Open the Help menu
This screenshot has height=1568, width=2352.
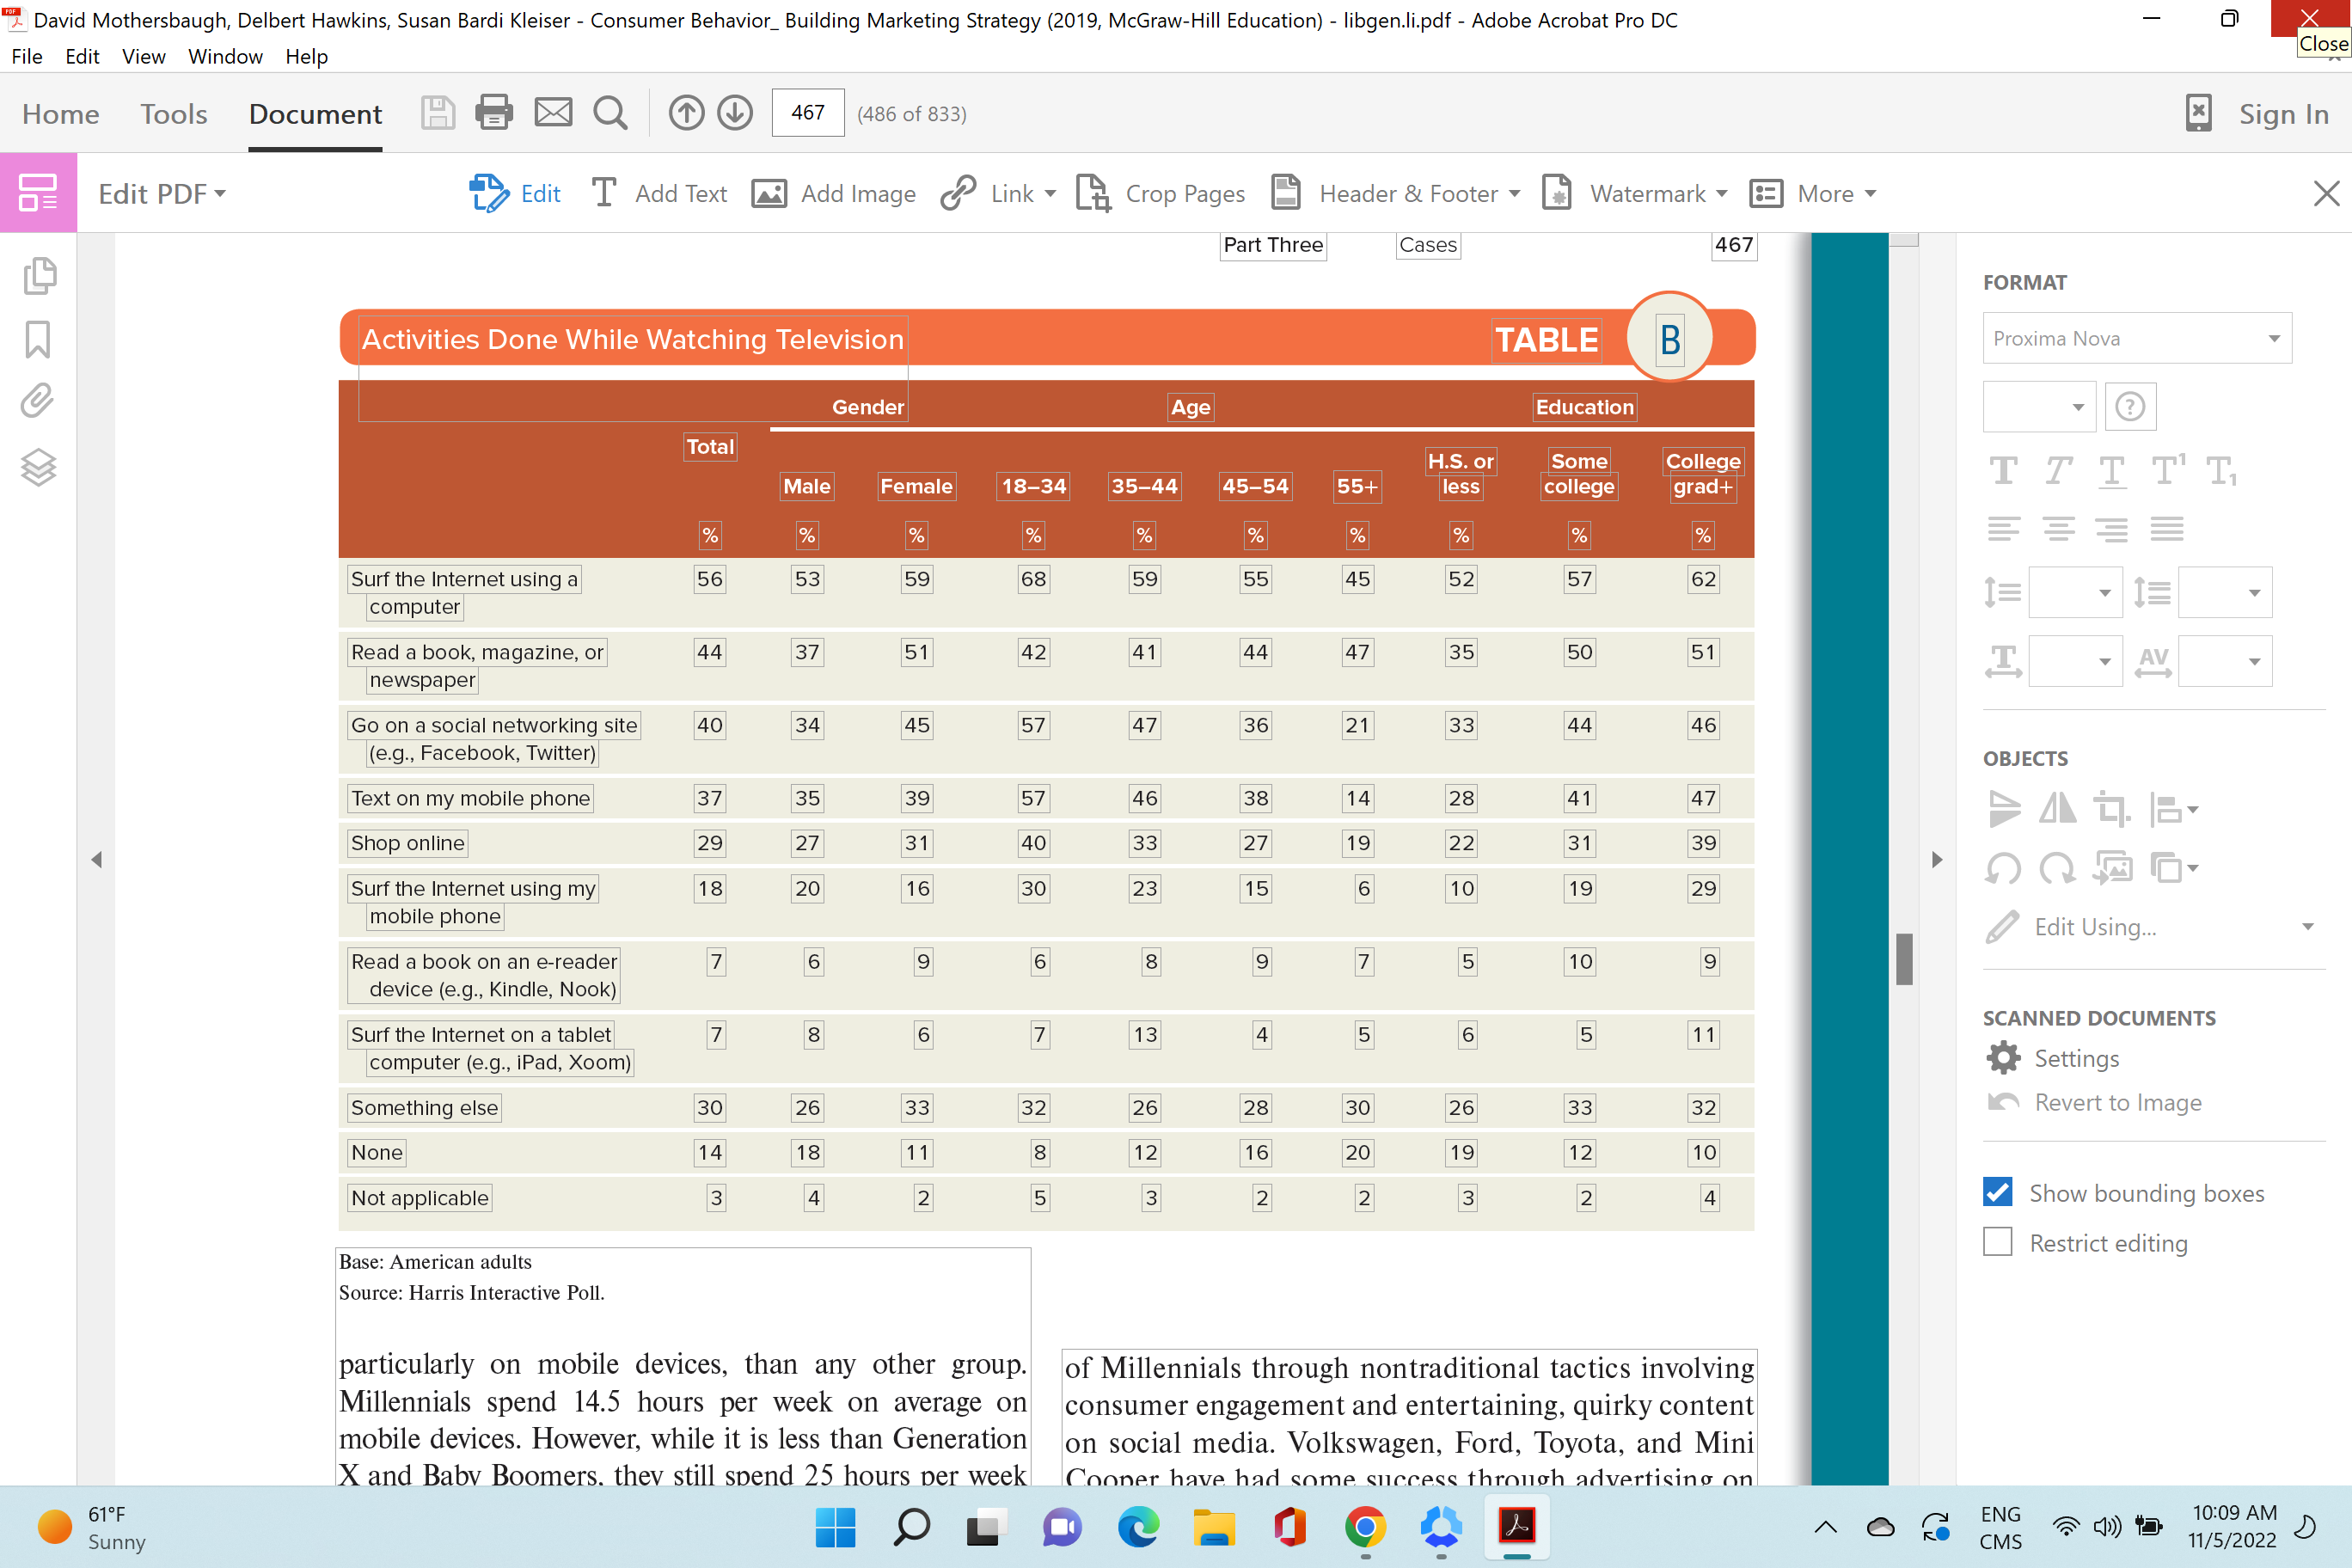point(306,56)
